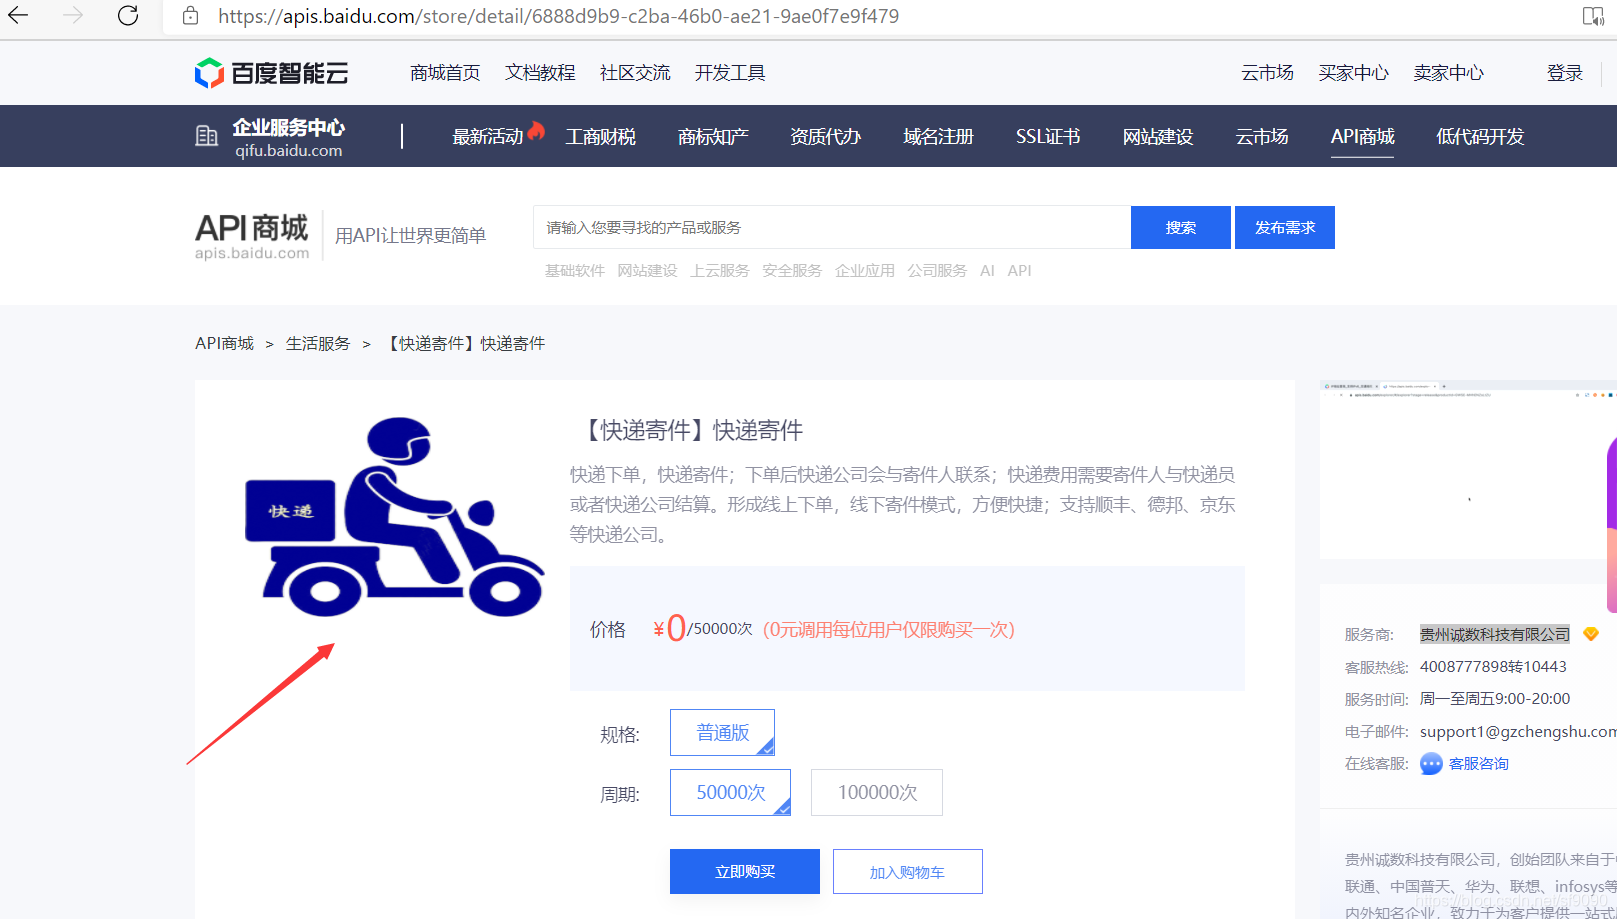Focus the product search input field

(x=832, y=227)
